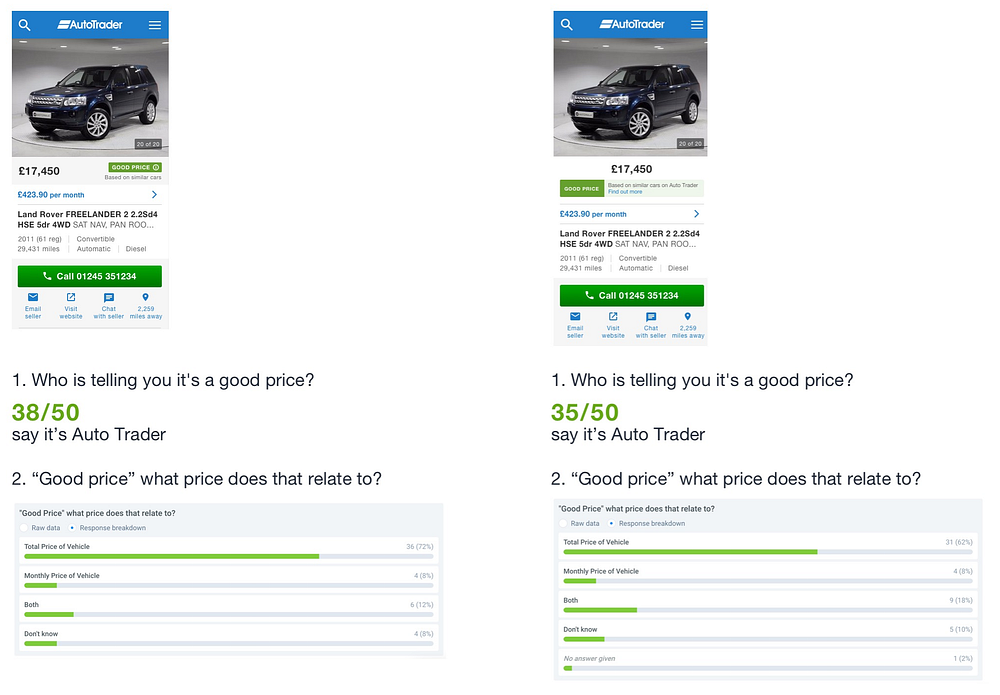The width and height of the screenshot is (1000, 695).
Task: Click Call 01245 351234 button in left mockup
Action: tap(90, 276)
